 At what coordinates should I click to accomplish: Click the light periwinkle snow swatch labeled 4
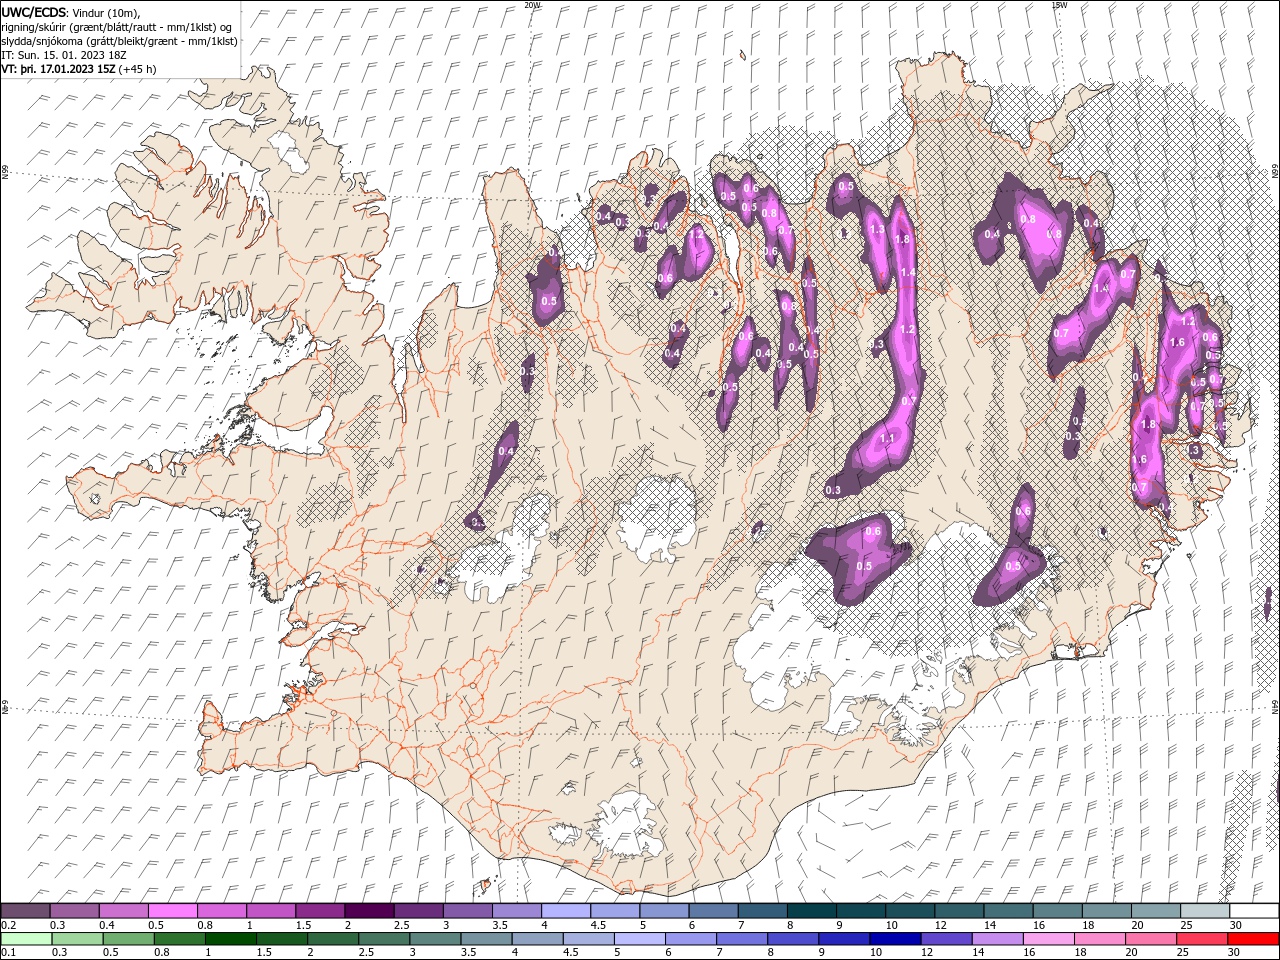[x=565, y=911]
